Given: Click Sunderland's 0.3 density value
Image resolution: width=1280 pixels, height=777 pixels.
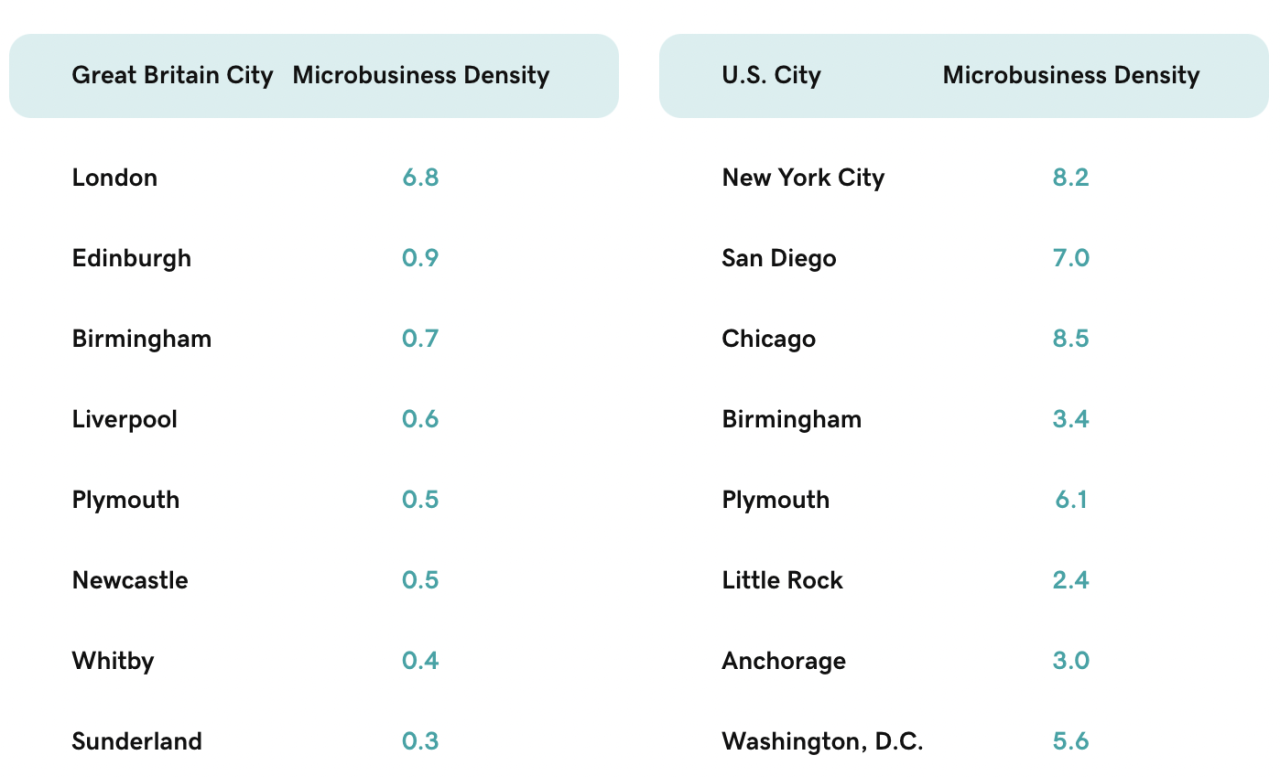Looking at the screenshot, I should (421, 742).
